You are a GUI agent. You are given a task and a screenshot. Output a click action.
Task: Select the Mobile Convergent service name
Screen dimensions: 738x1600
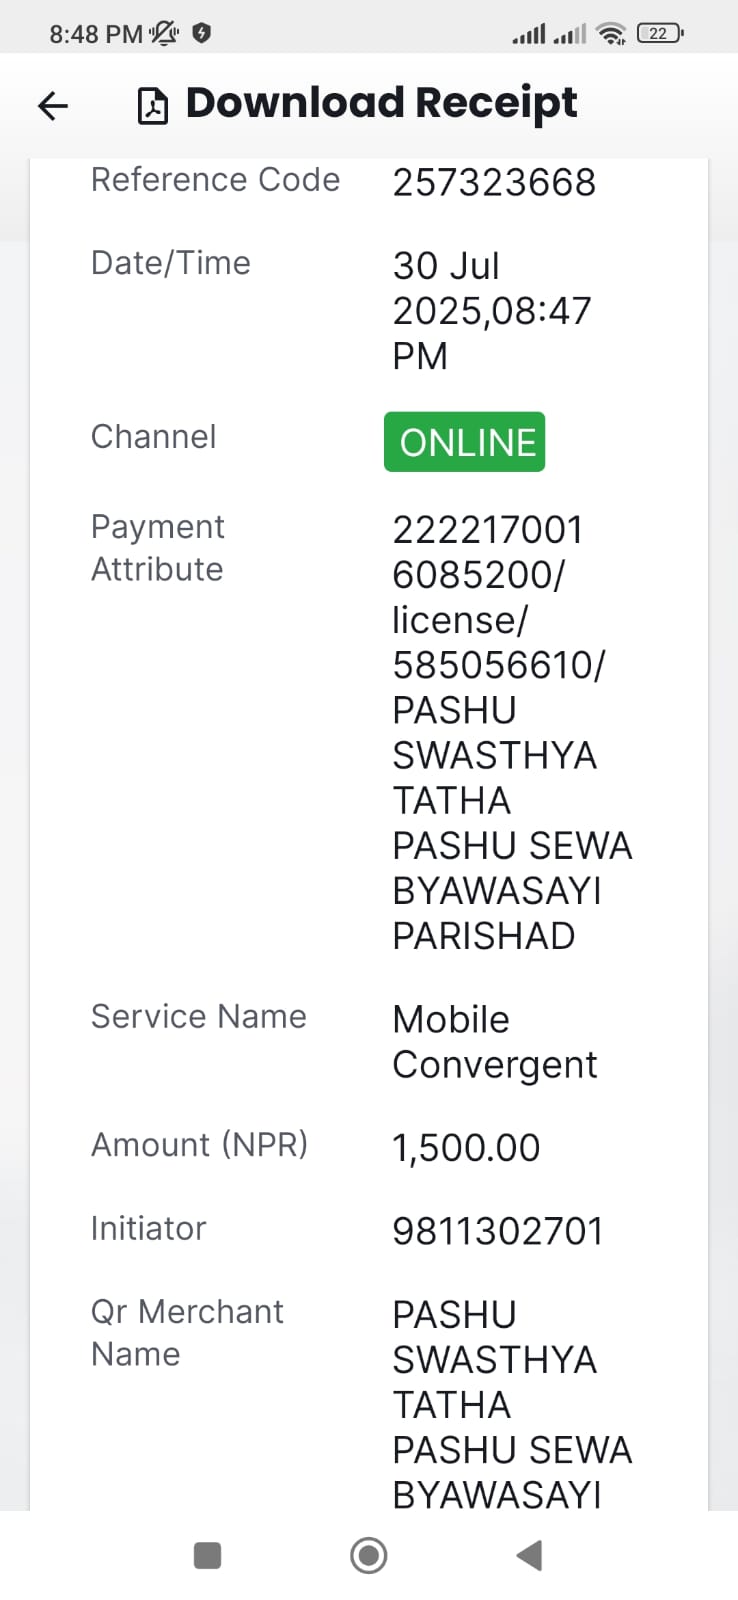(x=495, y=1042)
